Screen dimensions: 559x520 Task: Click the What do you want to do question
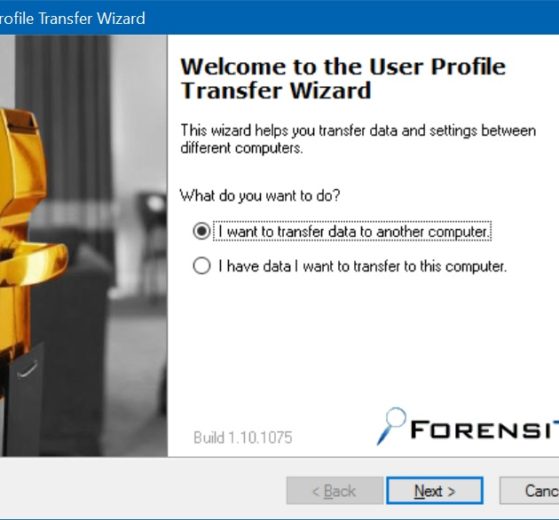click(x=260, y=195)
